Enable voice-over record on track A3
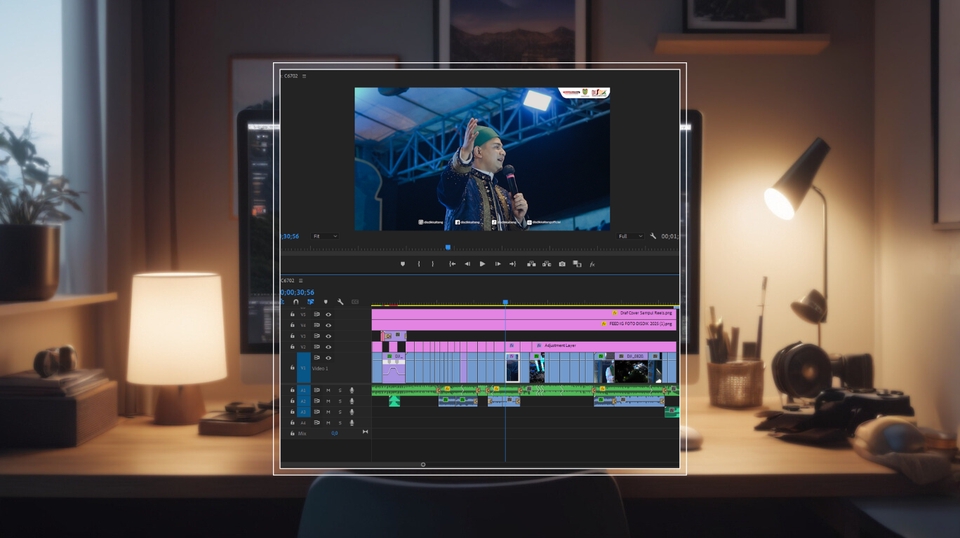The image size is (960, 538). click(351, 412)
